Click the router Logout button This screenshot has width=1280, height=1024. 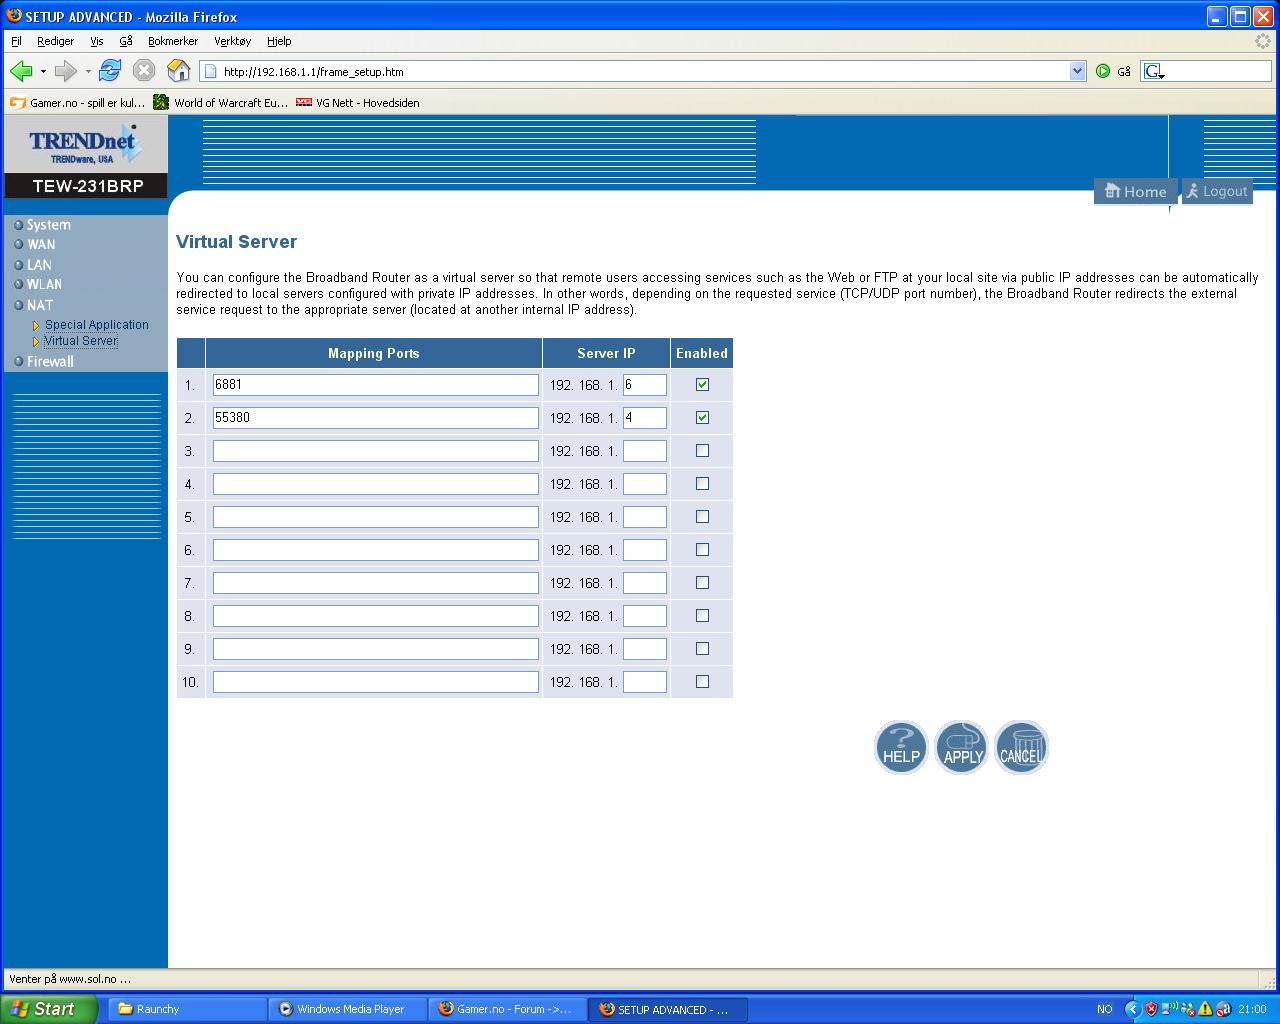(x=1217, y=191)
